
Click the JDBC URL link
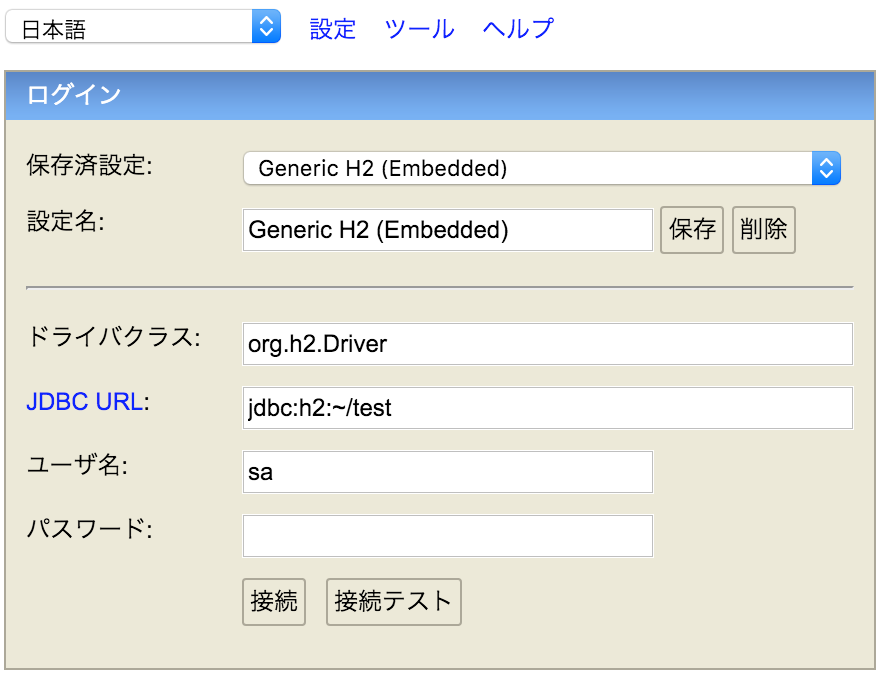(80, 400)
